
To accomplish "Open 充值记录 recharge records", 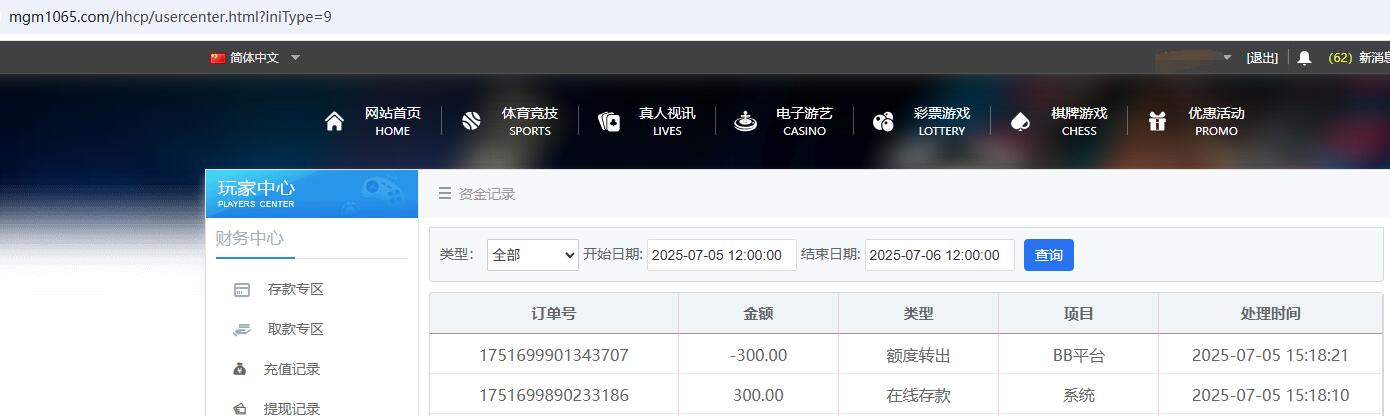I will tap(292, 369).
